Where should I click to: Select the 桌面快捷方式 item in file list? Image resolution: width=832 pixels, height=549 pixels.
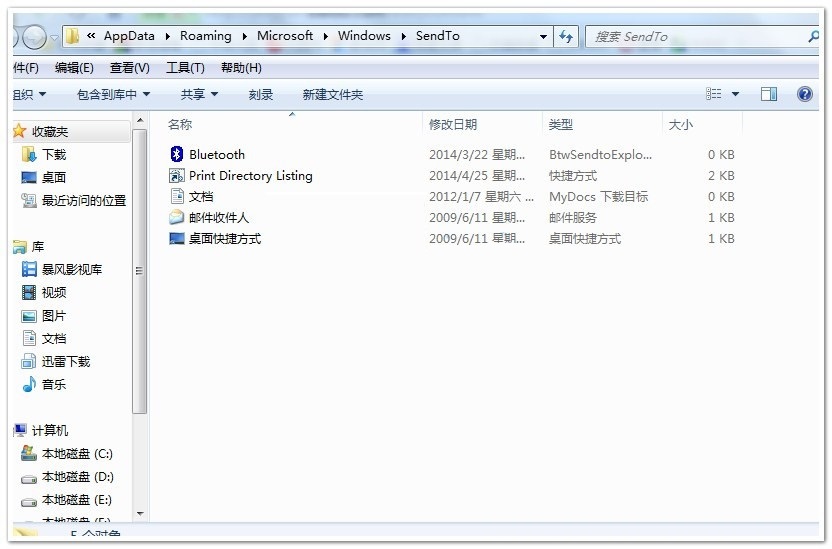pos(224,239)
